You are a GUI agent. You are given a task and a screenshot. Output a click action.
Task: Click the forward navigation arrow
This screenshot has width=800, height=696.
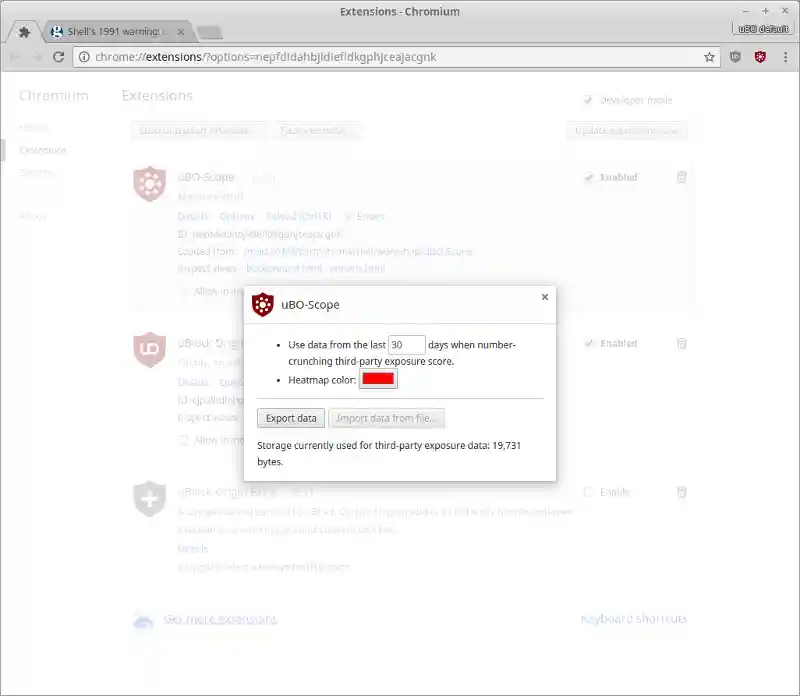(36, 57)
